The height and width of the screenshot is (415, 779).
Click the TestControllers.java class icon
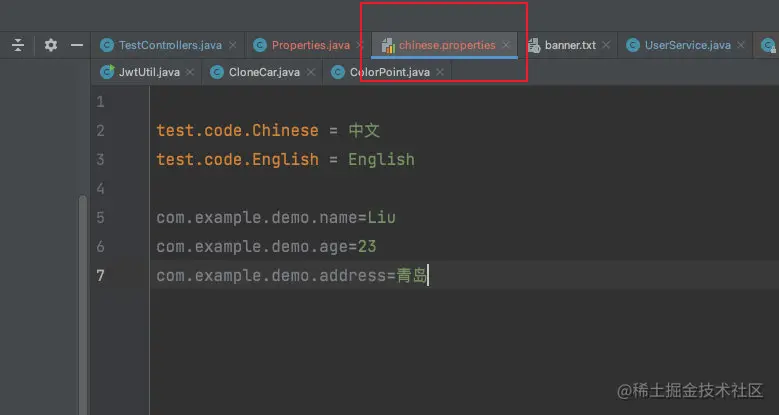(x=107, y=45)
